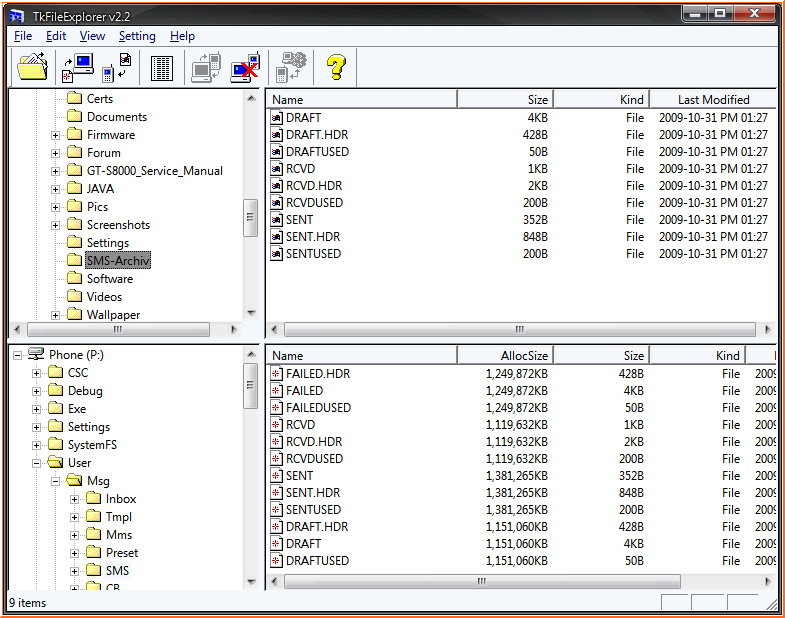Screen dimensions: 785x618
Task: Click the connect phone toolbar icon
Action: coord(206,67)
